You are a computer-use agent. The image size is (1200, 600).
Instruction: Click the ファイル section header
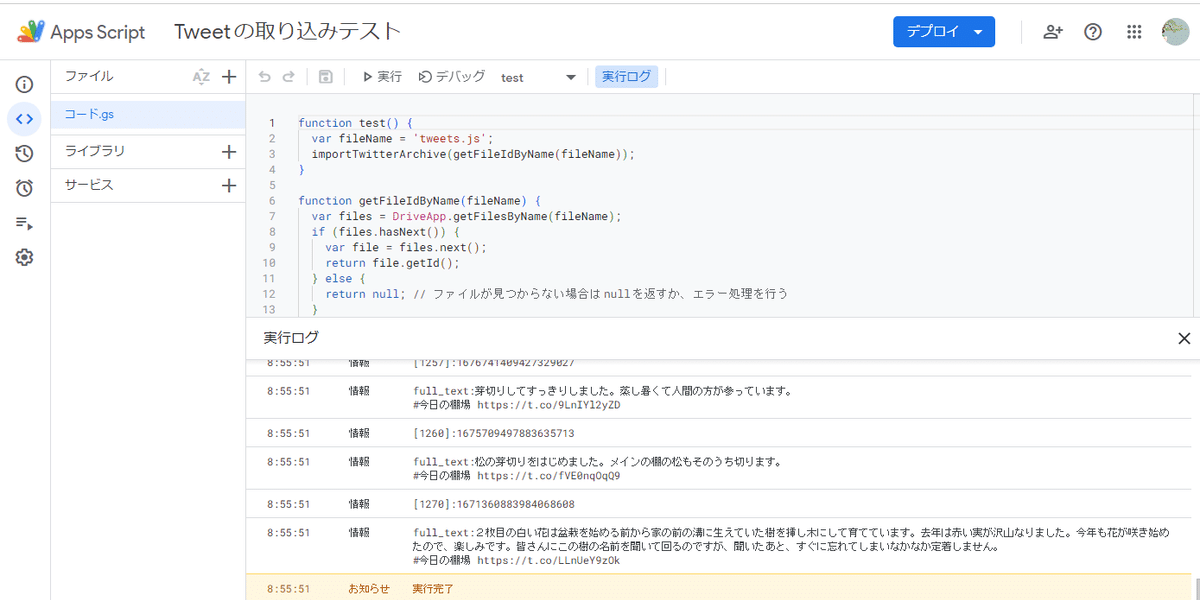[x=89, y=77]
